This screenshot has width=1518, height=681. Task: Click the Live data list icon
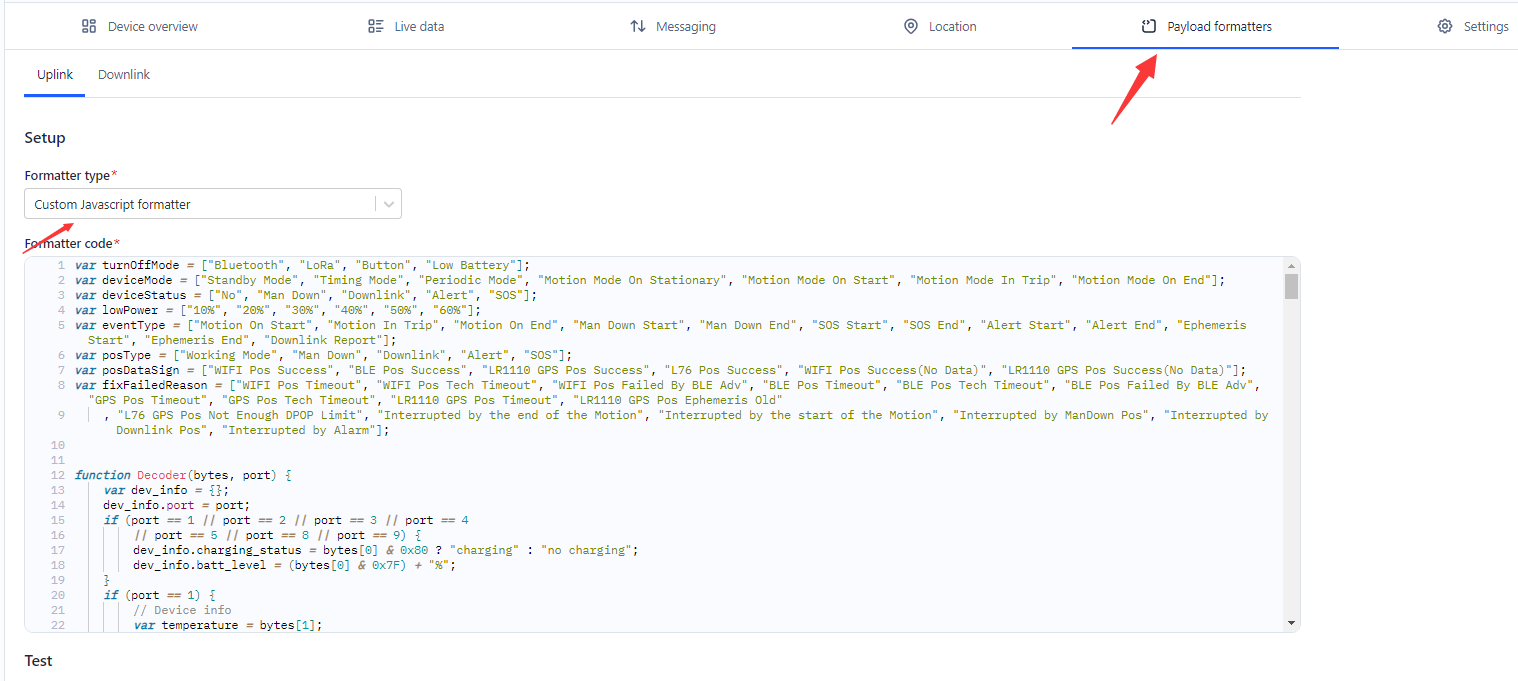pyautogui.click(x=376, y=26)
